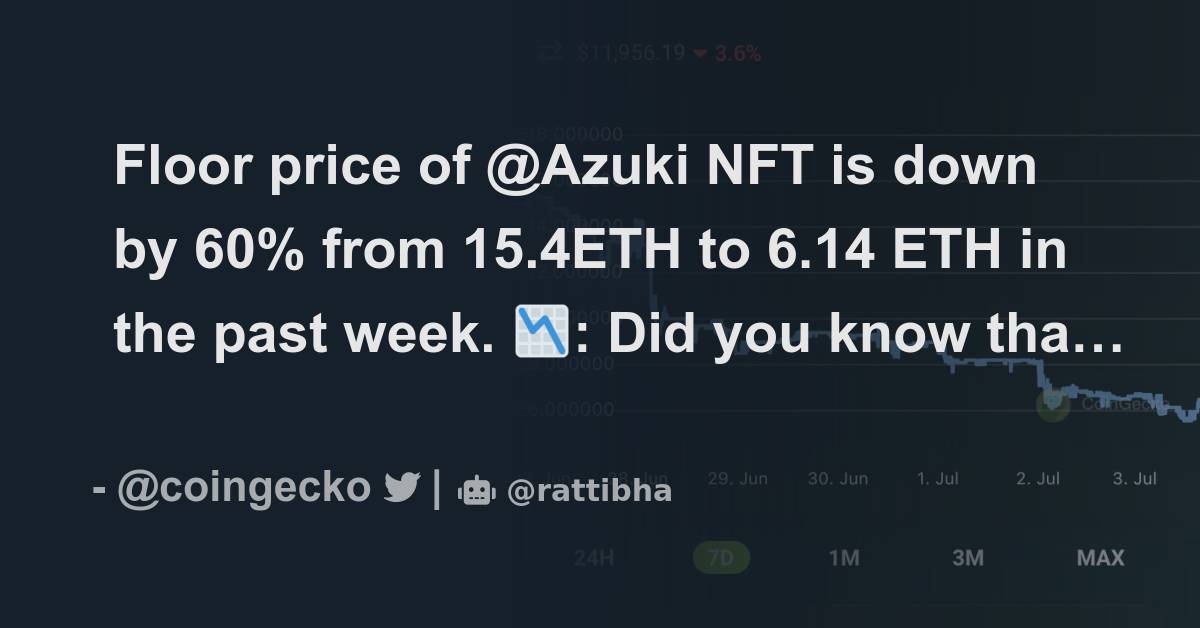
Task: Click the 29. Jun axis label
Action: (x=740, y=478)
